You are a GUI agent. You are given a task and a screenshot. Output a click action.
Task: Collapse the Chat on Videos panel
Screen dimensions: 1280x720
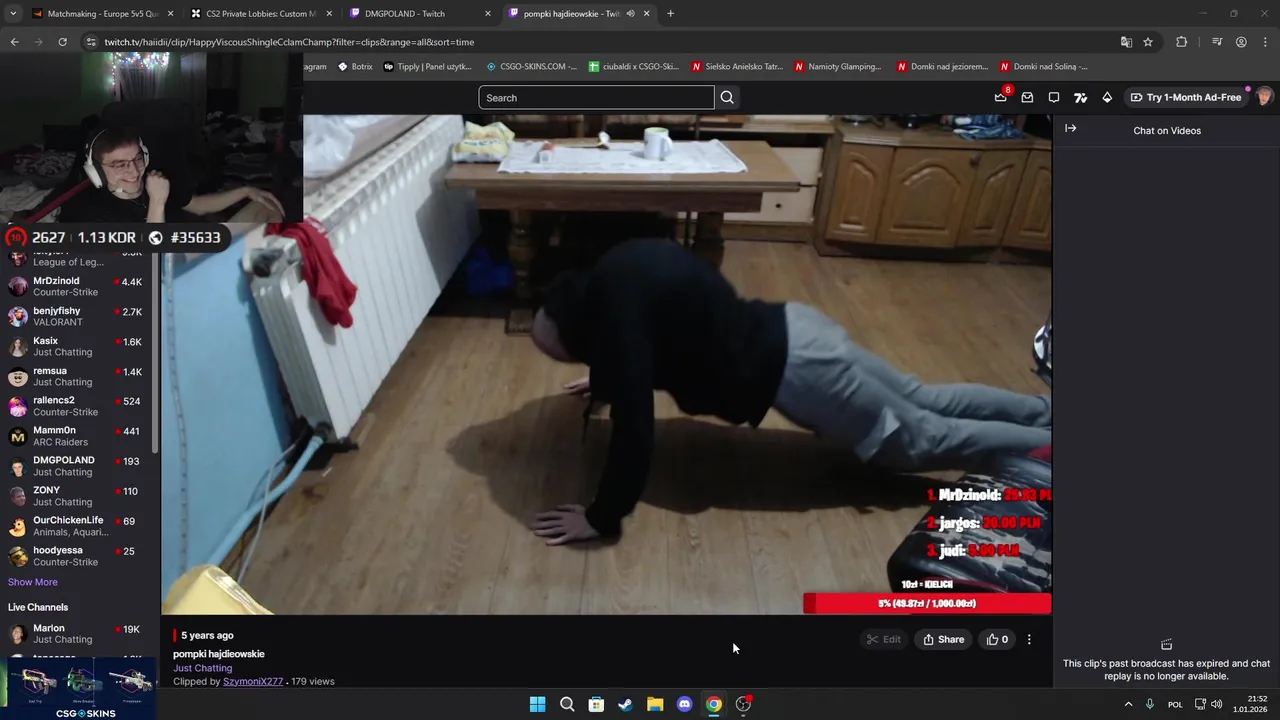pos(1070,128)
